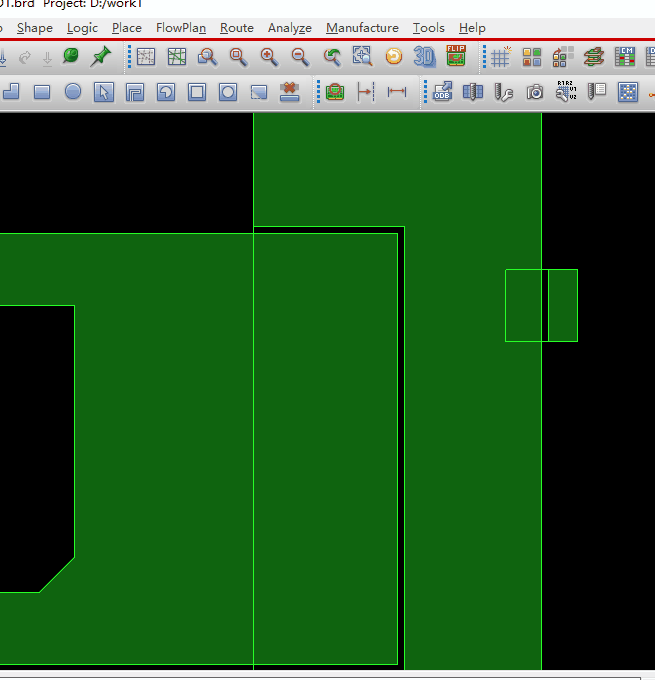Click the cross-section layer stack icon

[594, 57]
